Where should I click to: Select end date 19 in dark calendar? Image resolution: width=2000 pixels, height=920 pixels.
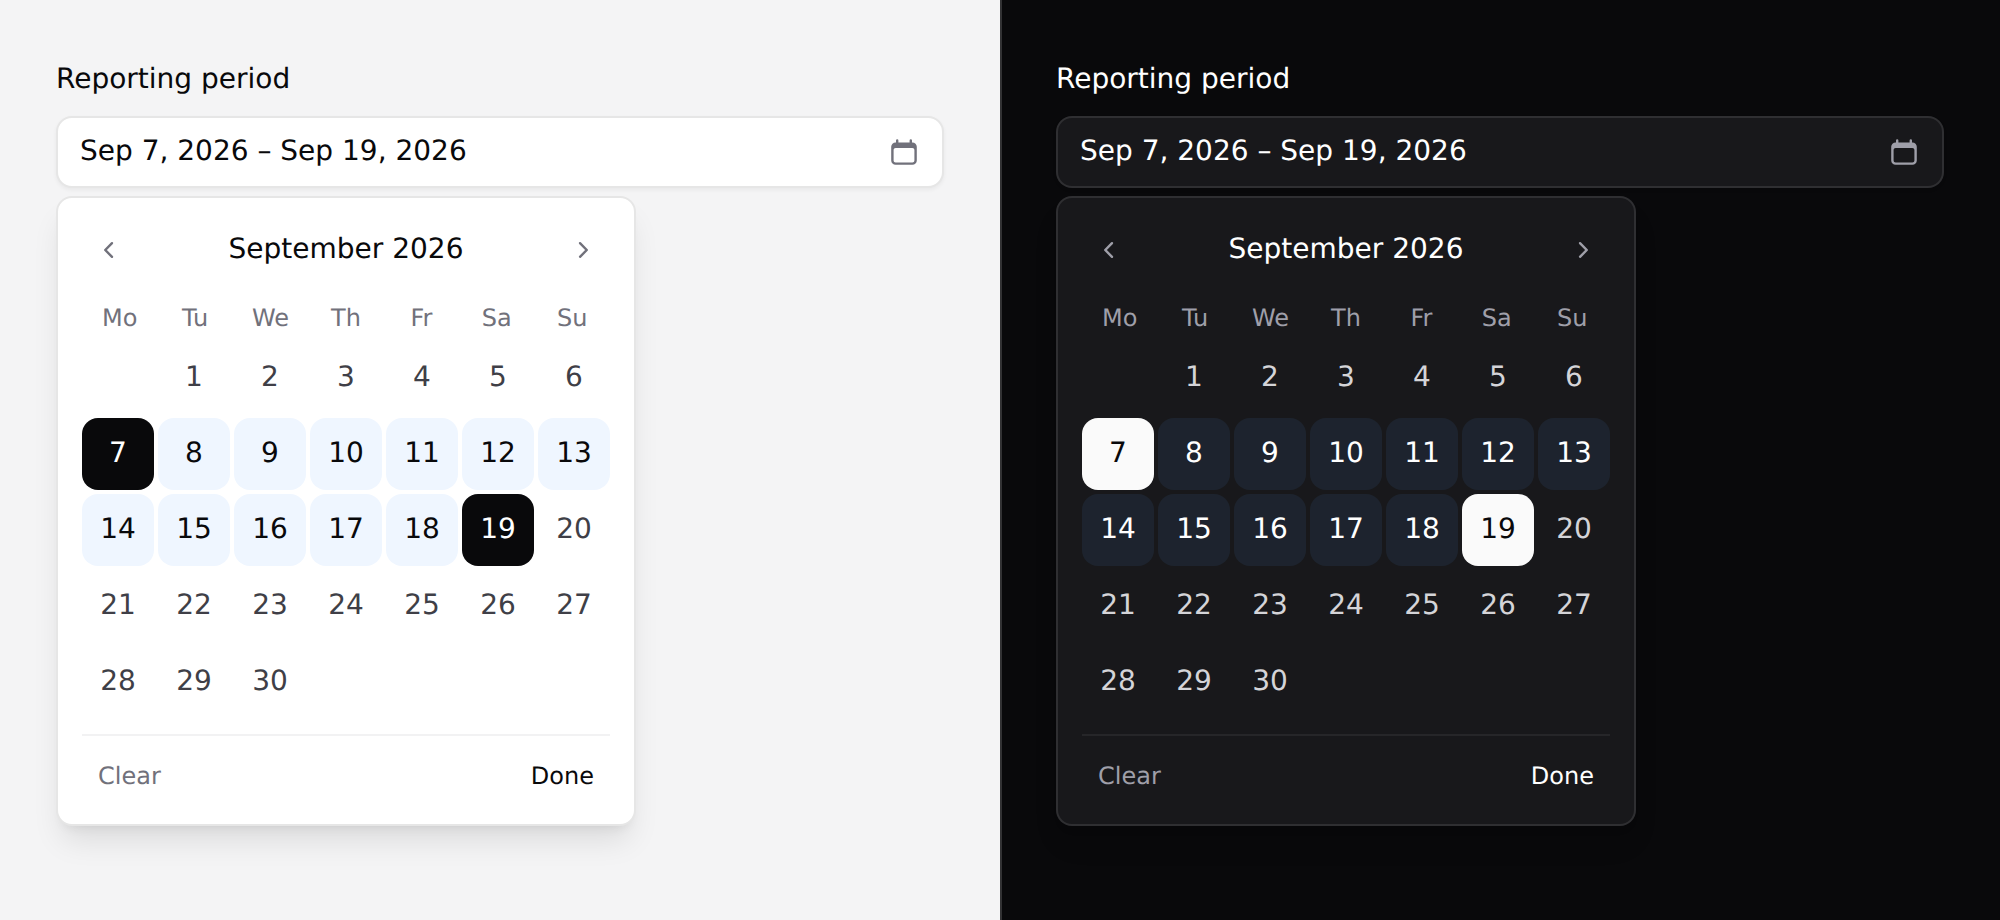[x=1498, y=530]
